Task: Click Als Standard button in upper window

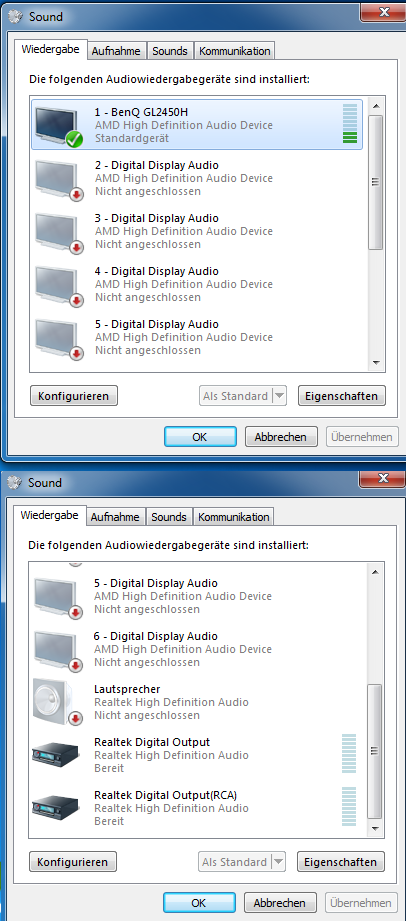Action: click(x=236, y=396)
